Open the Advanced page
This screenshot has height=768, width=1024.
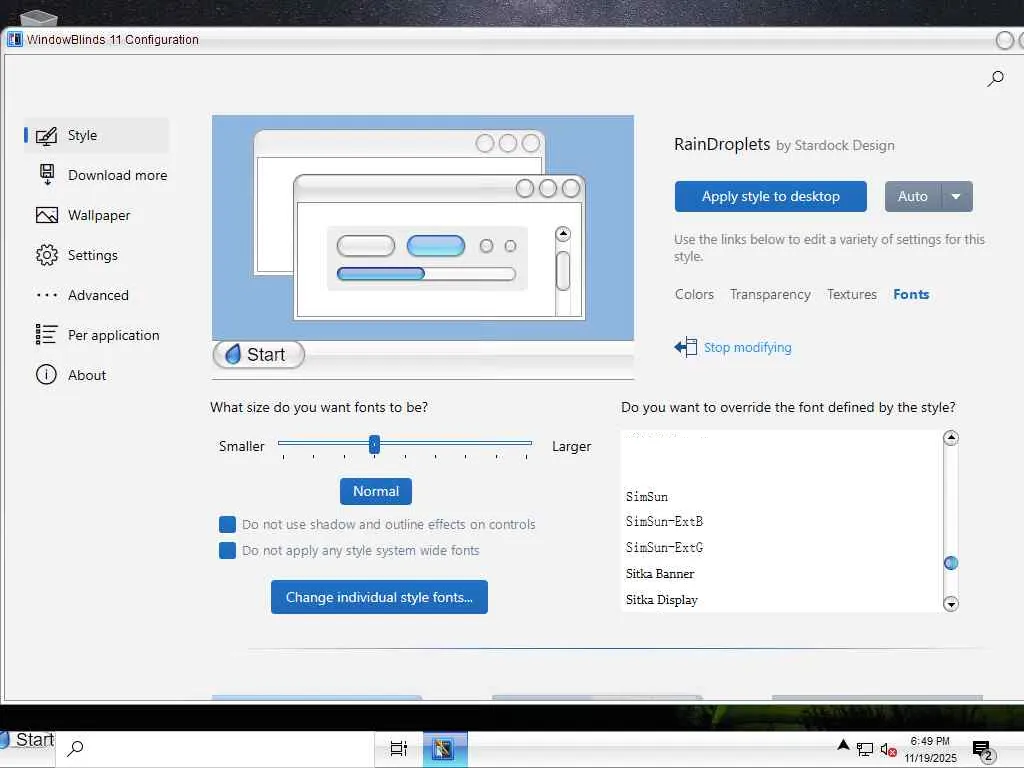pos(96,295)
